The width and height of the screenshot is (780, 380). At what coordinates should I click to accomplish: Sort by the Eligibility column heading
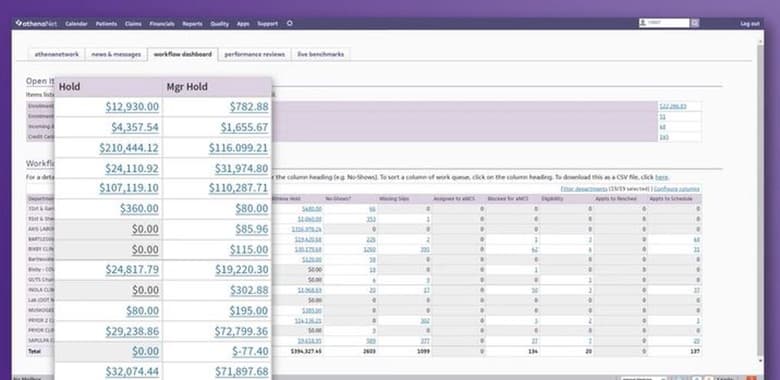point(552,199)
